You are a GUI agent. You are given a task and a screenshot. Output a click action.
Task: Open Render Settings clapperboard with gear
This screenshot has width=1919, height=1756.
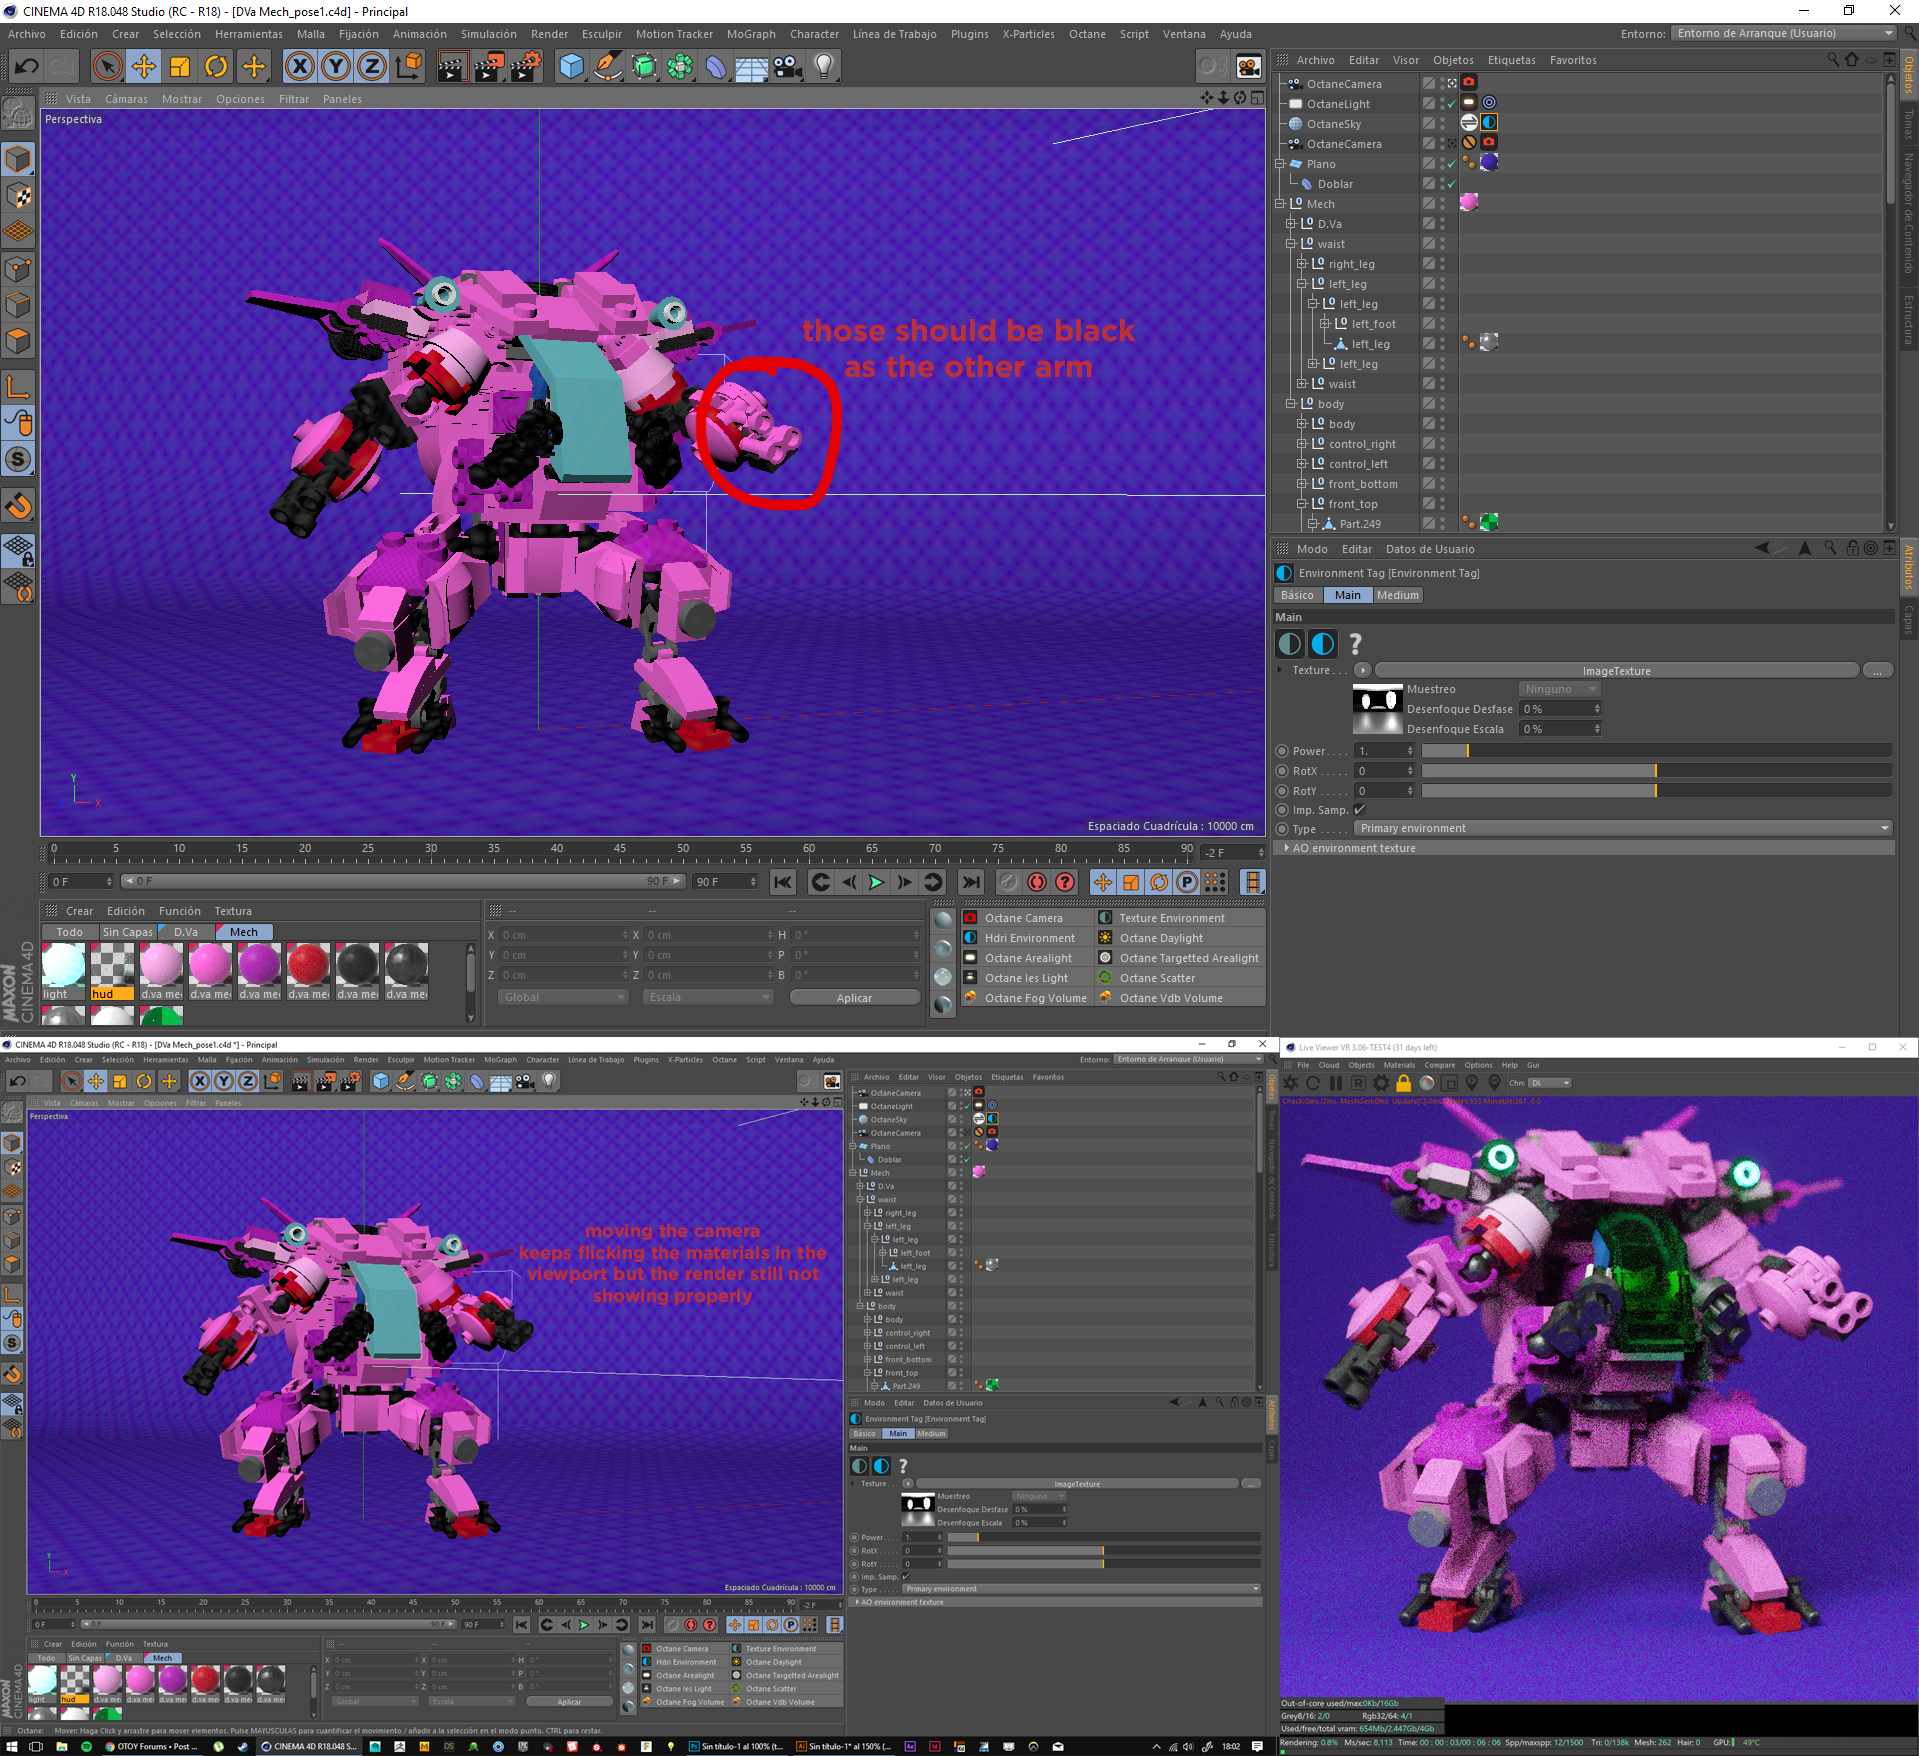click(526, 67)
